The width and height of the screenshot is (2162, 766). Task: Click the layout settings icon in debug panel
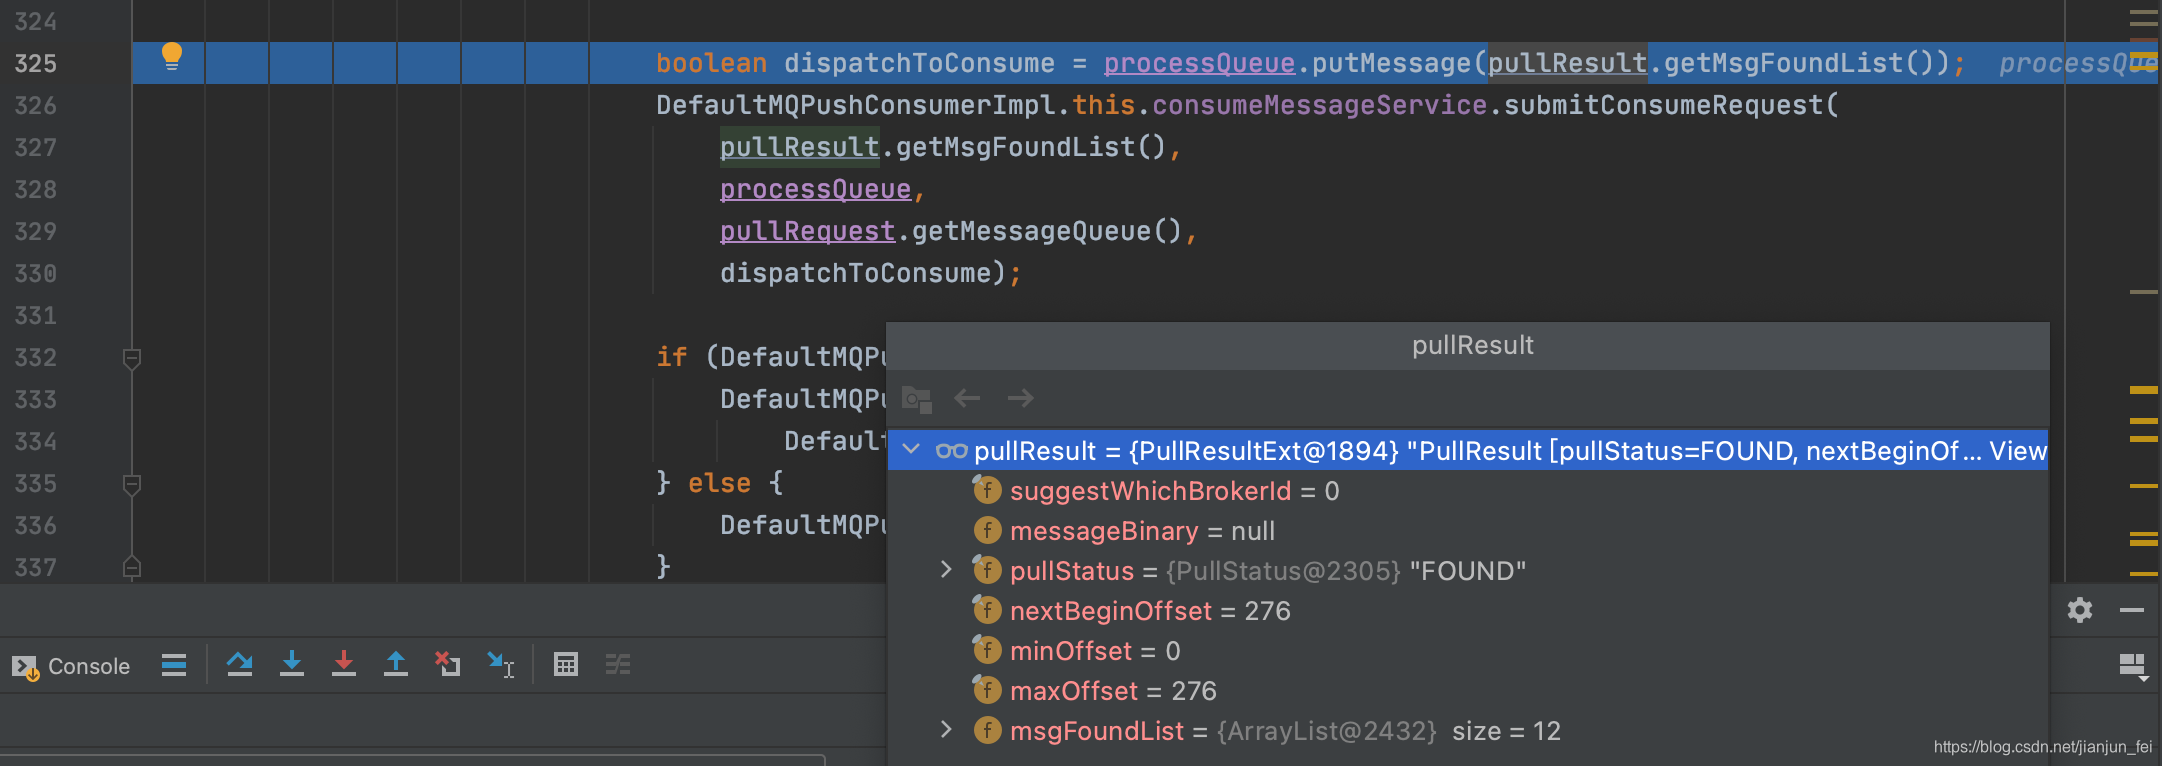(2133, 667)
